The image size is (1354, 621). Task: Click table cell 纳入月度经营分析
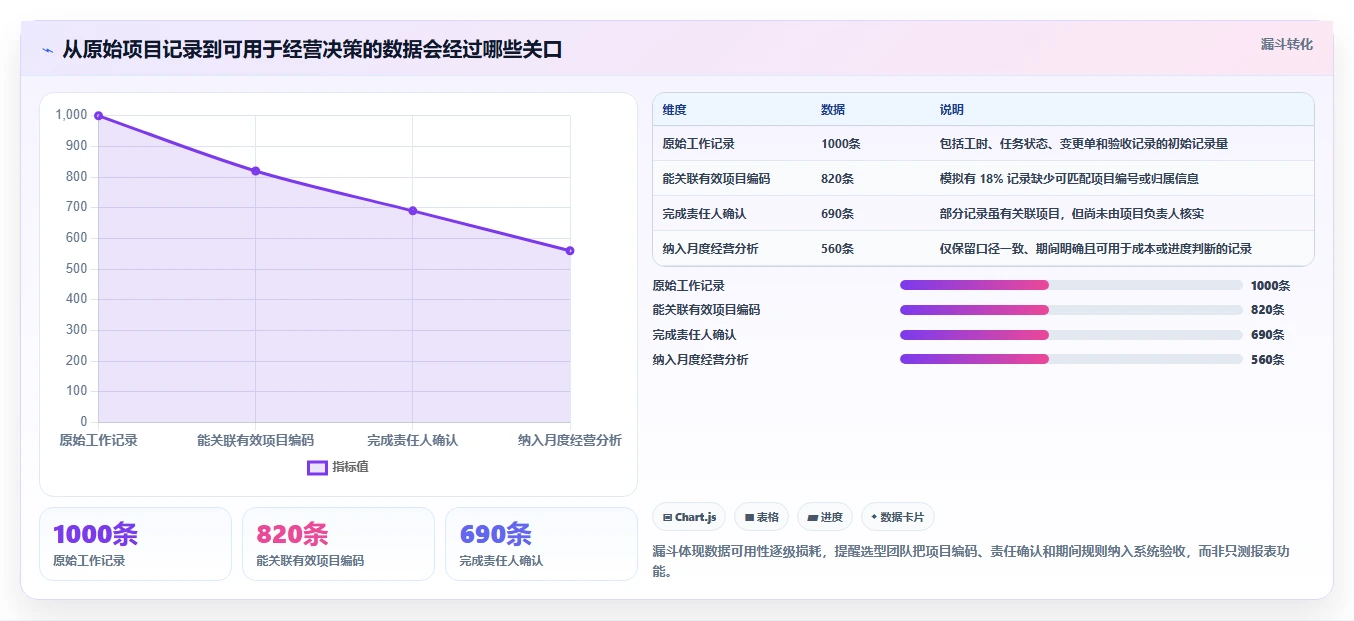710,249
